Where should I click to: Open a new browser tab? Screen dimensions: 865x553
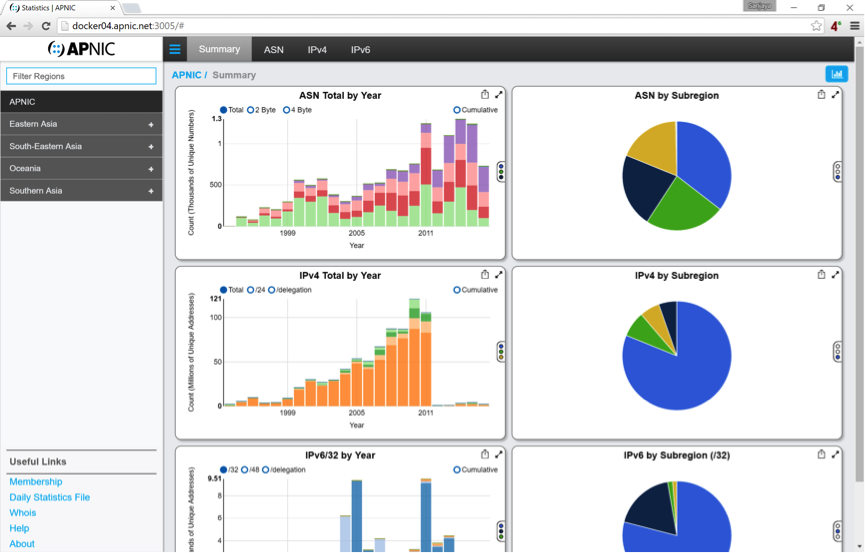pos(131,8)
